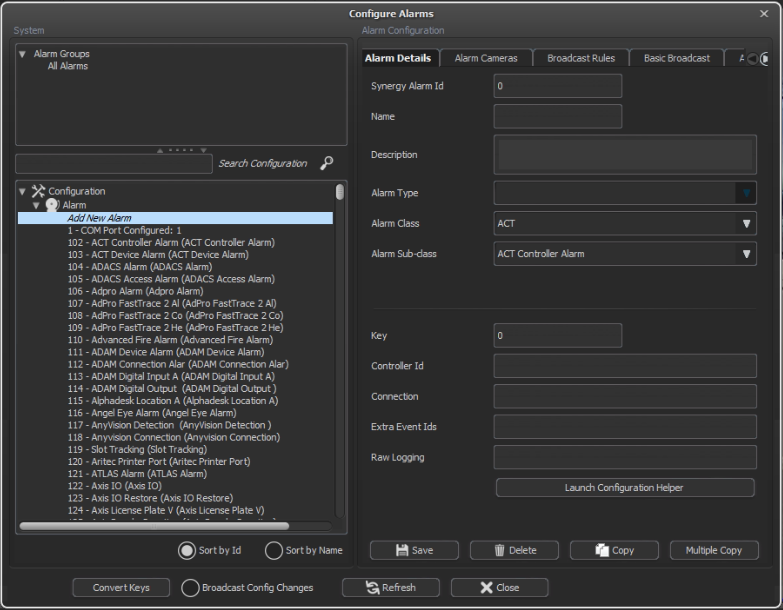Click the Alarm node icon in tree
Screen dimensions: 783x610
(x=52, y=205)
